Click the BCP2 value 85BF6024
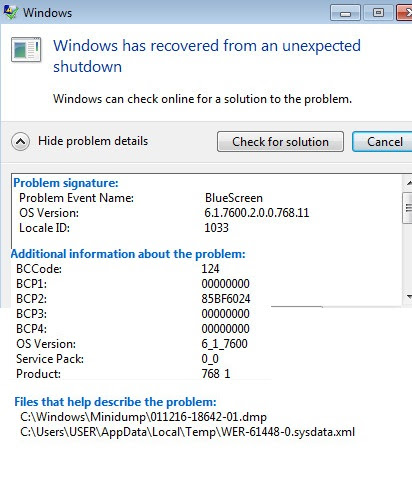Viewport: 412px width, 478px height. [x=226, y=299]
